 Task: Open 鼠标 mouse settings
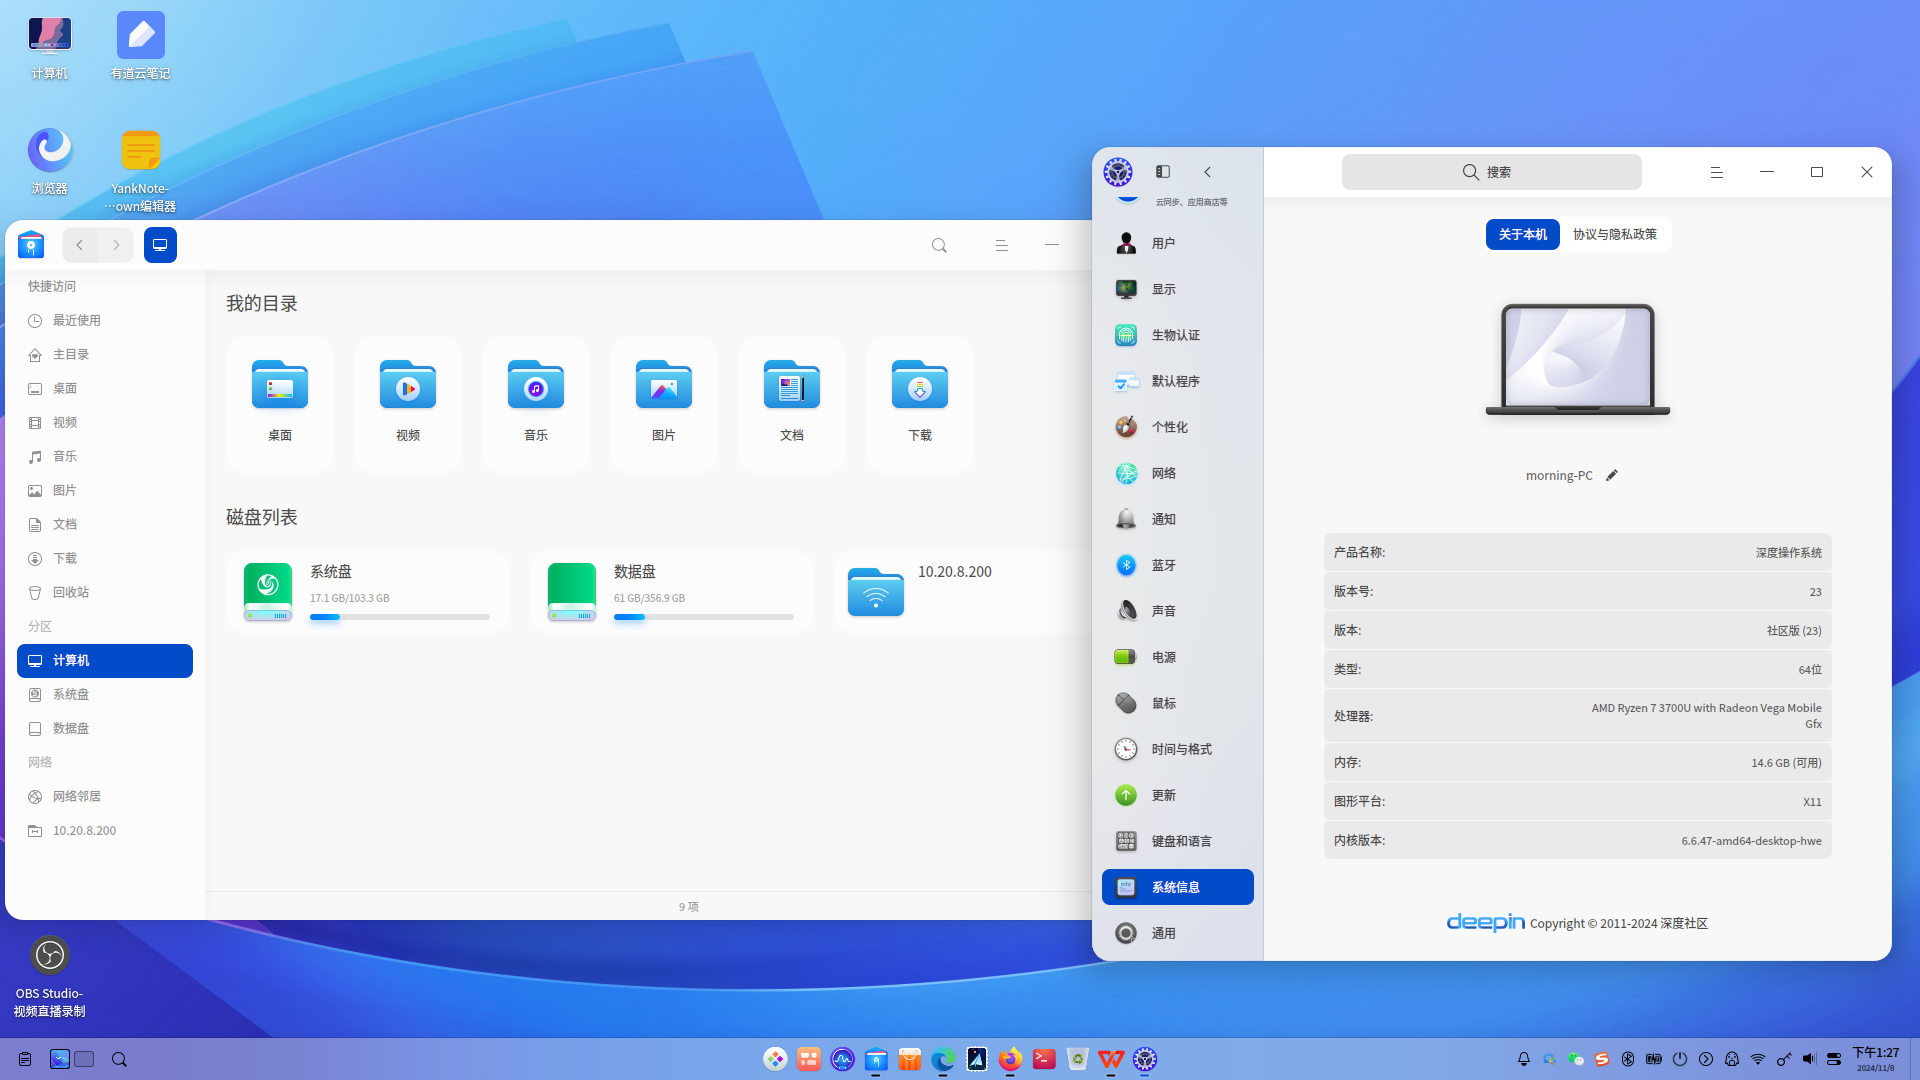tap(1177, 703)
